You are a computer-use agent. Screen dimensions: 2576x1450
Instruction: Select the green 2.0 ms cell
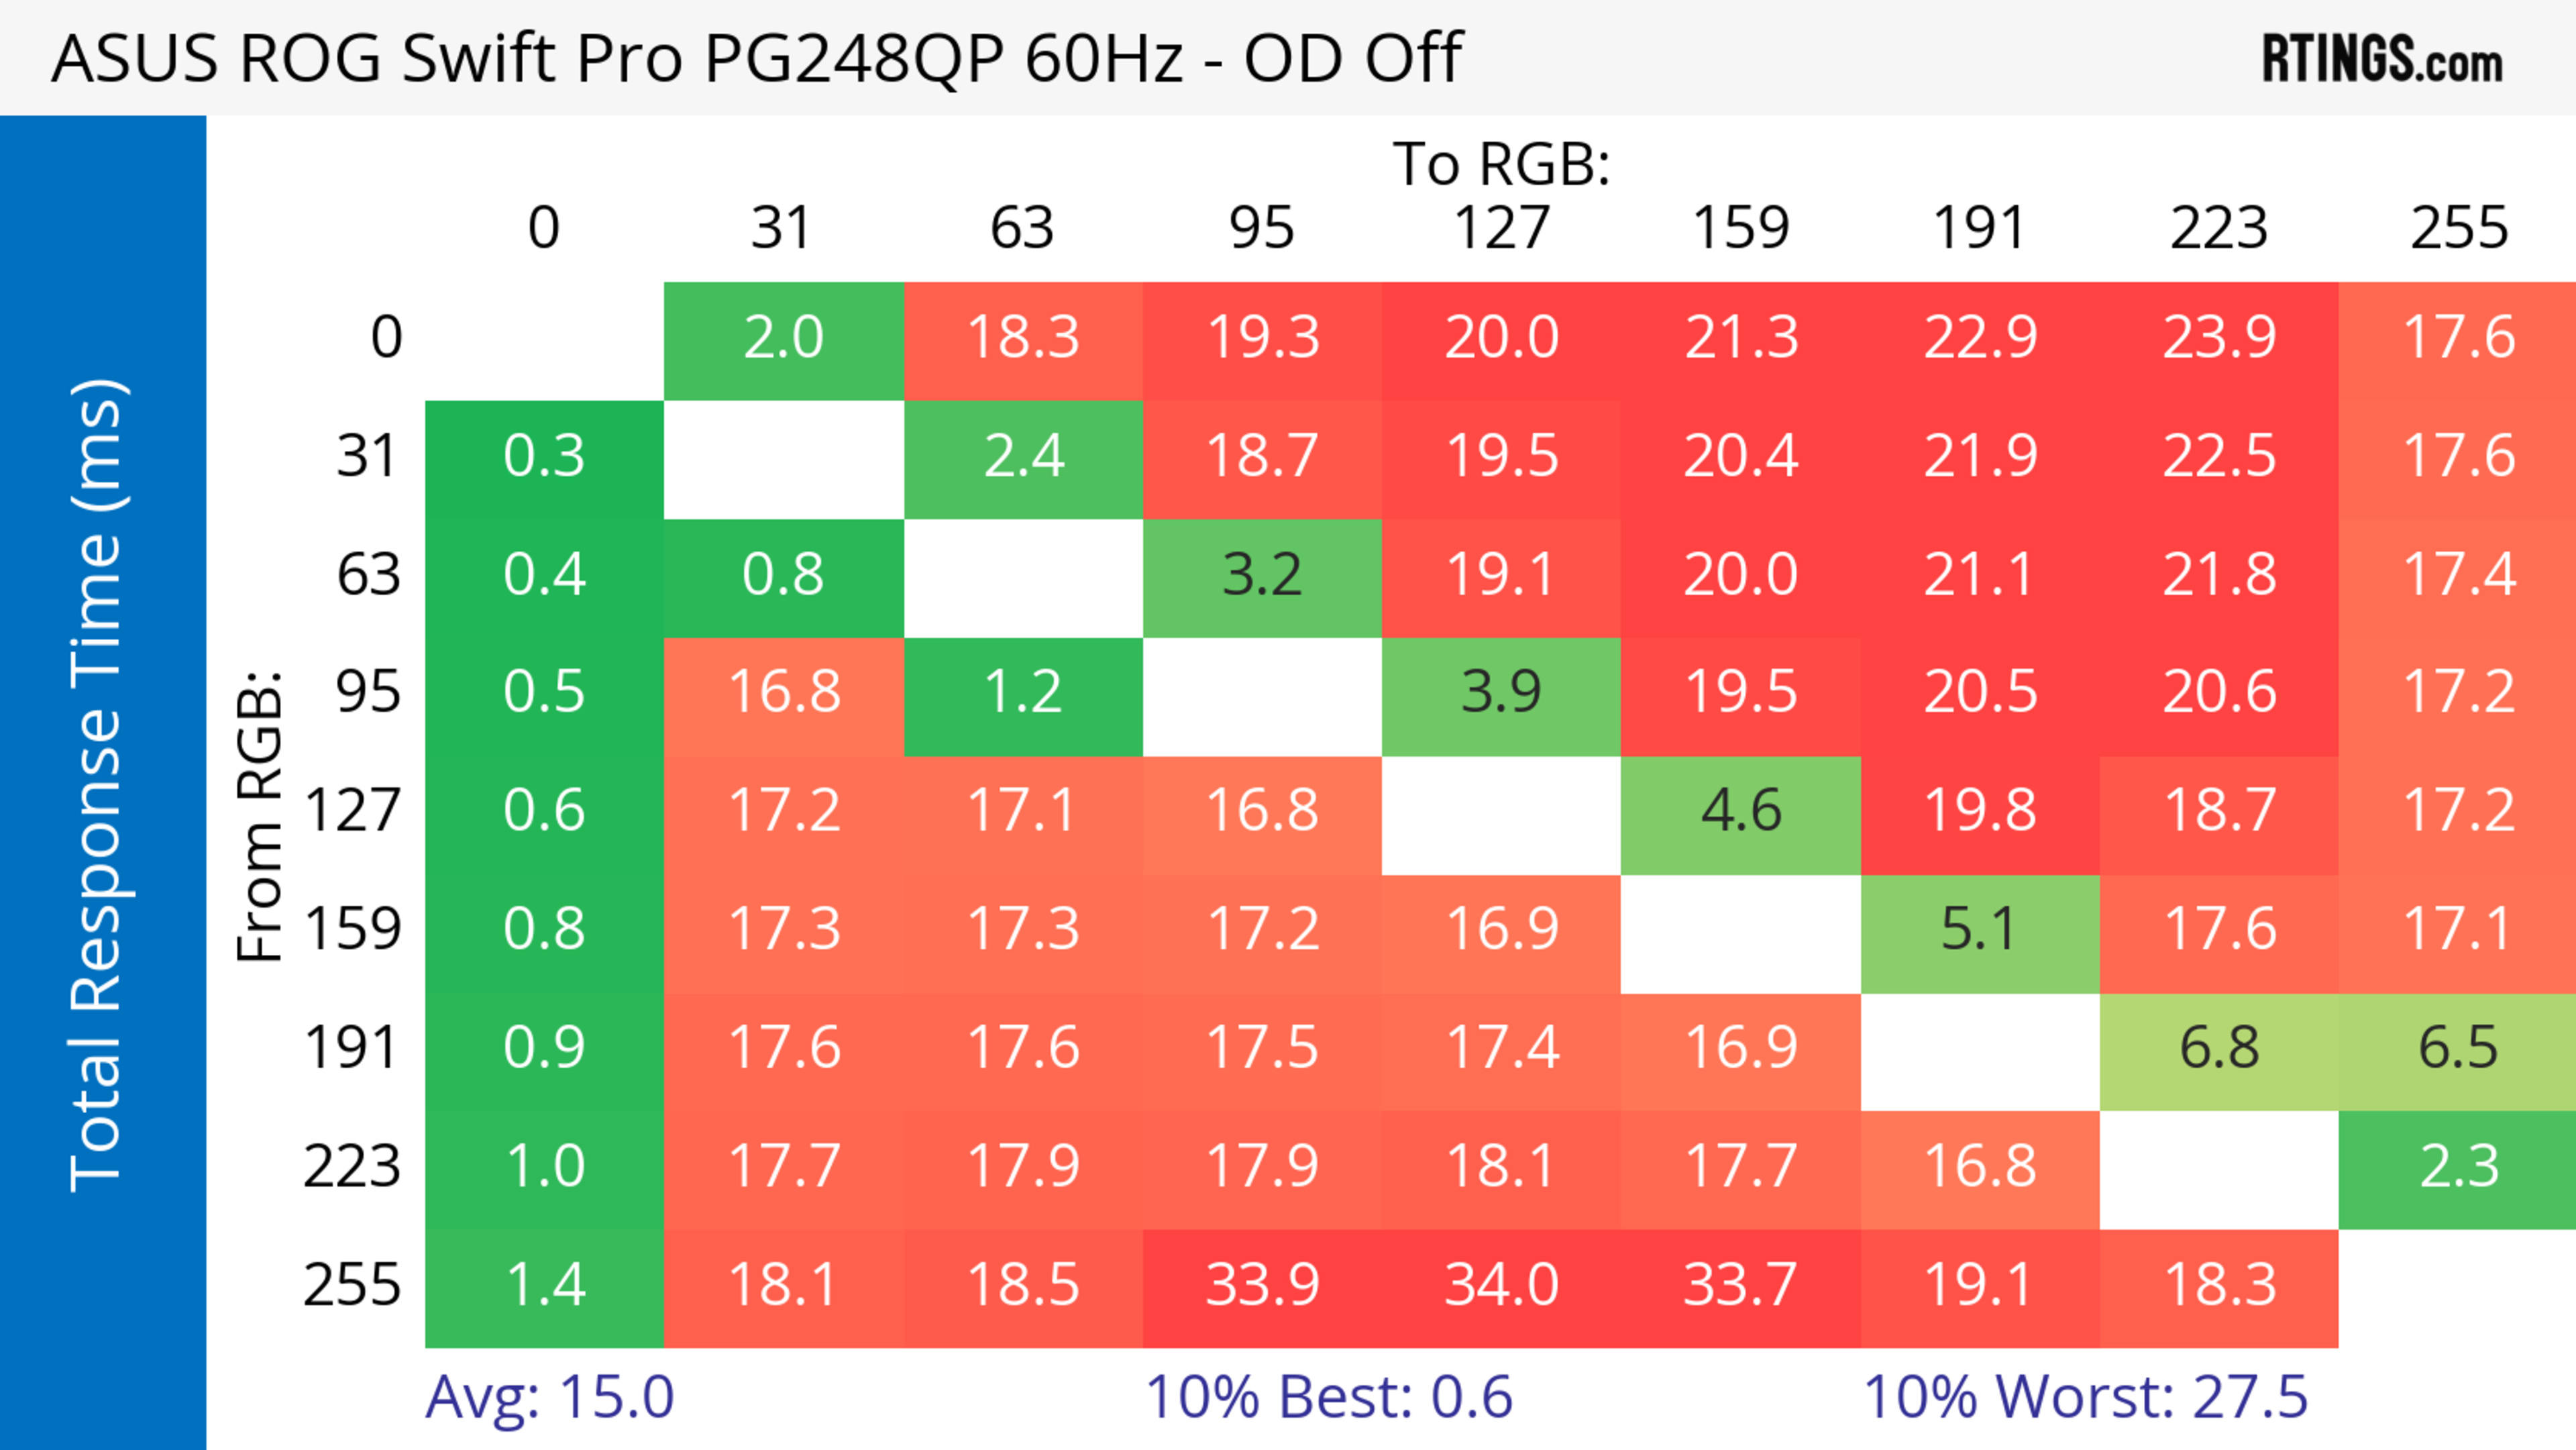click(x=783, y=338)
